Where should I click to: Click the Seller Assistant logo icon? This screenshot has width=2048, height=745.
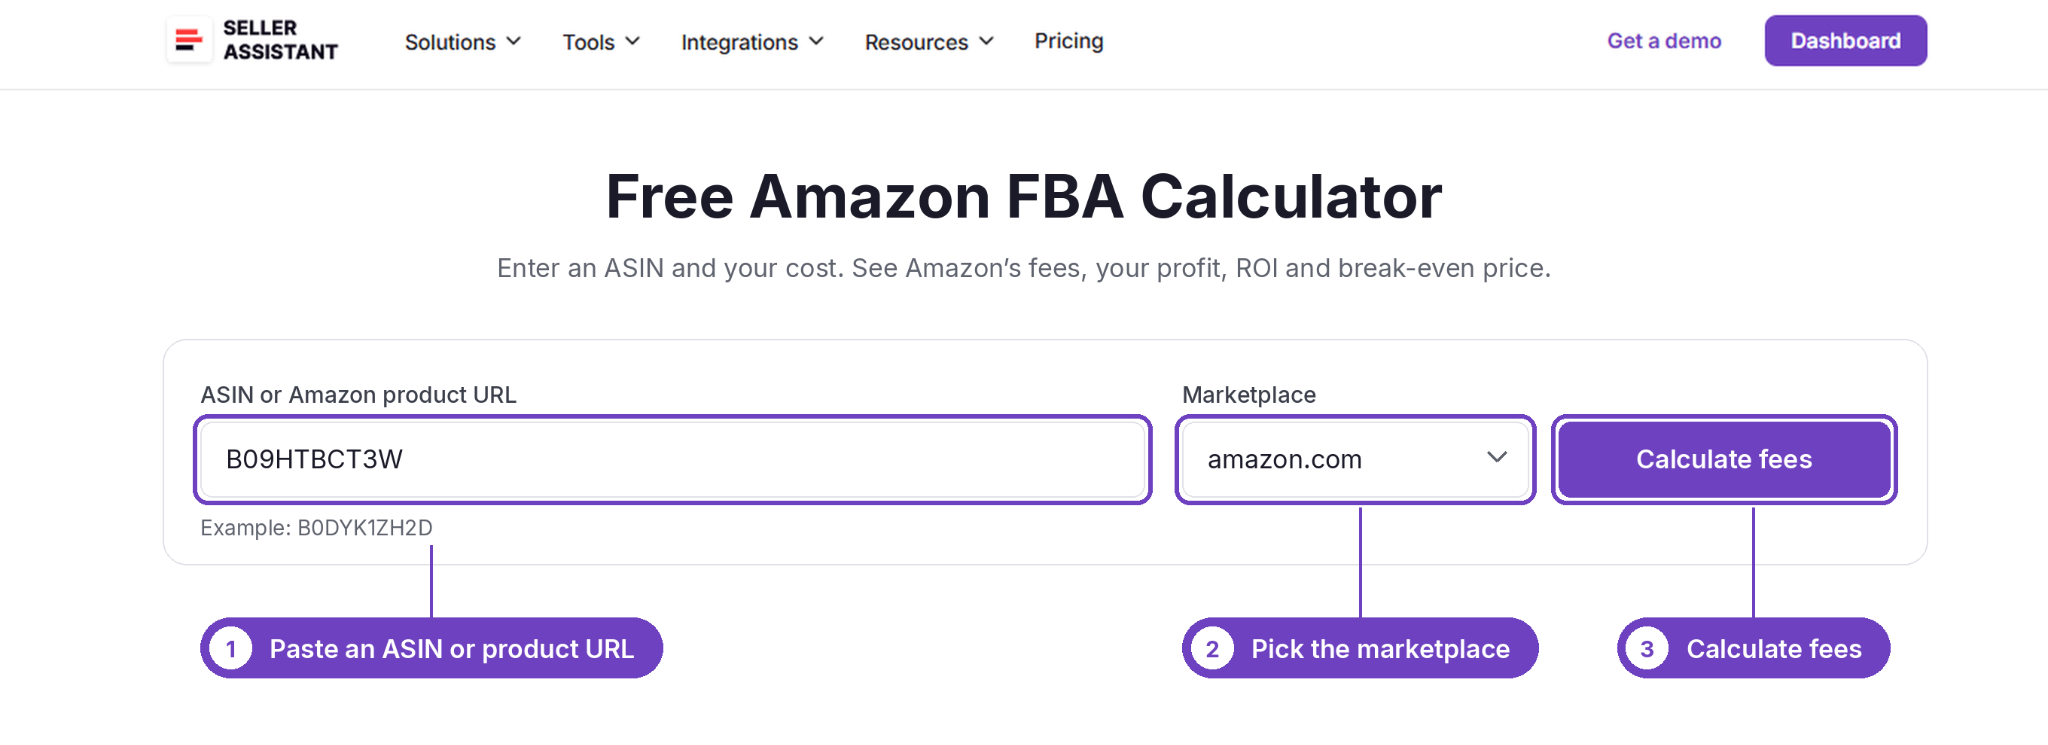[189, 40]
